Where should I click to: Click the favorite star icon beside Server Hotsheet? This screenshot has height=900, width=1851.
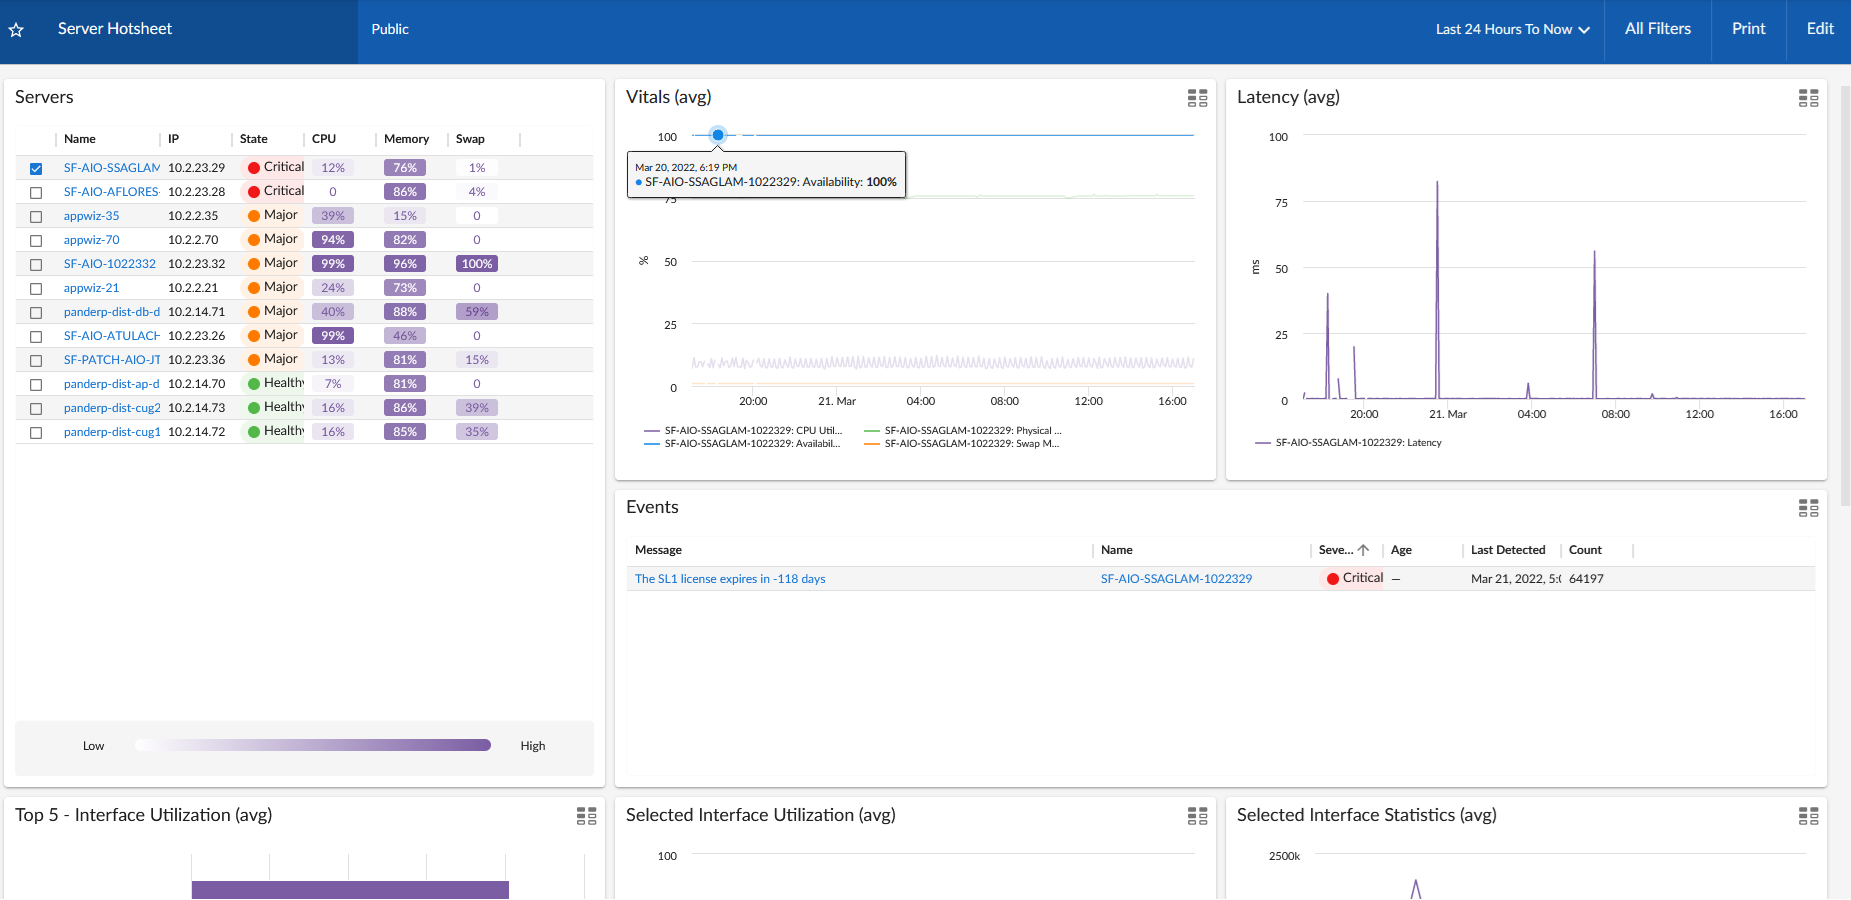click(16, 30)
